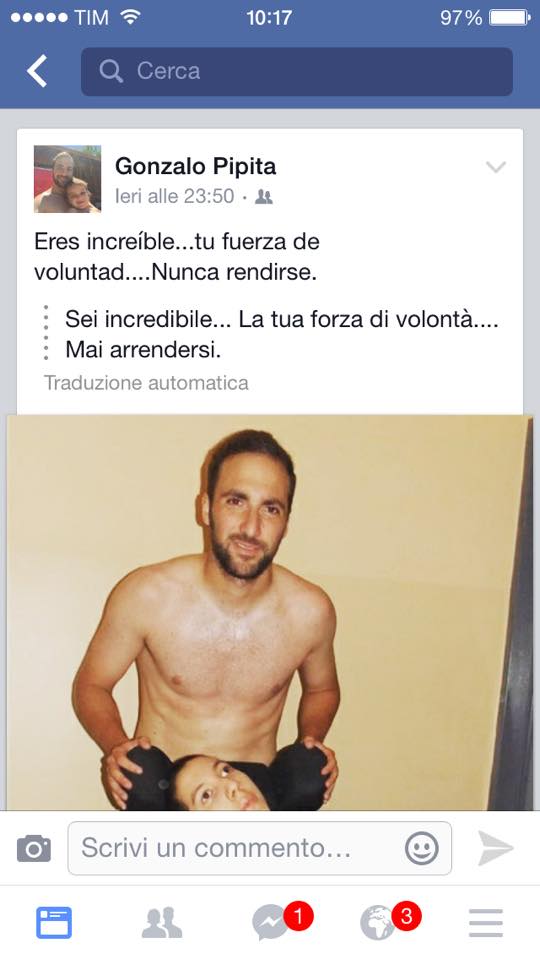The width and height of the screenshot is (540, 960).
Task: Send comment with paper plane icon
Action: point(495,848)
